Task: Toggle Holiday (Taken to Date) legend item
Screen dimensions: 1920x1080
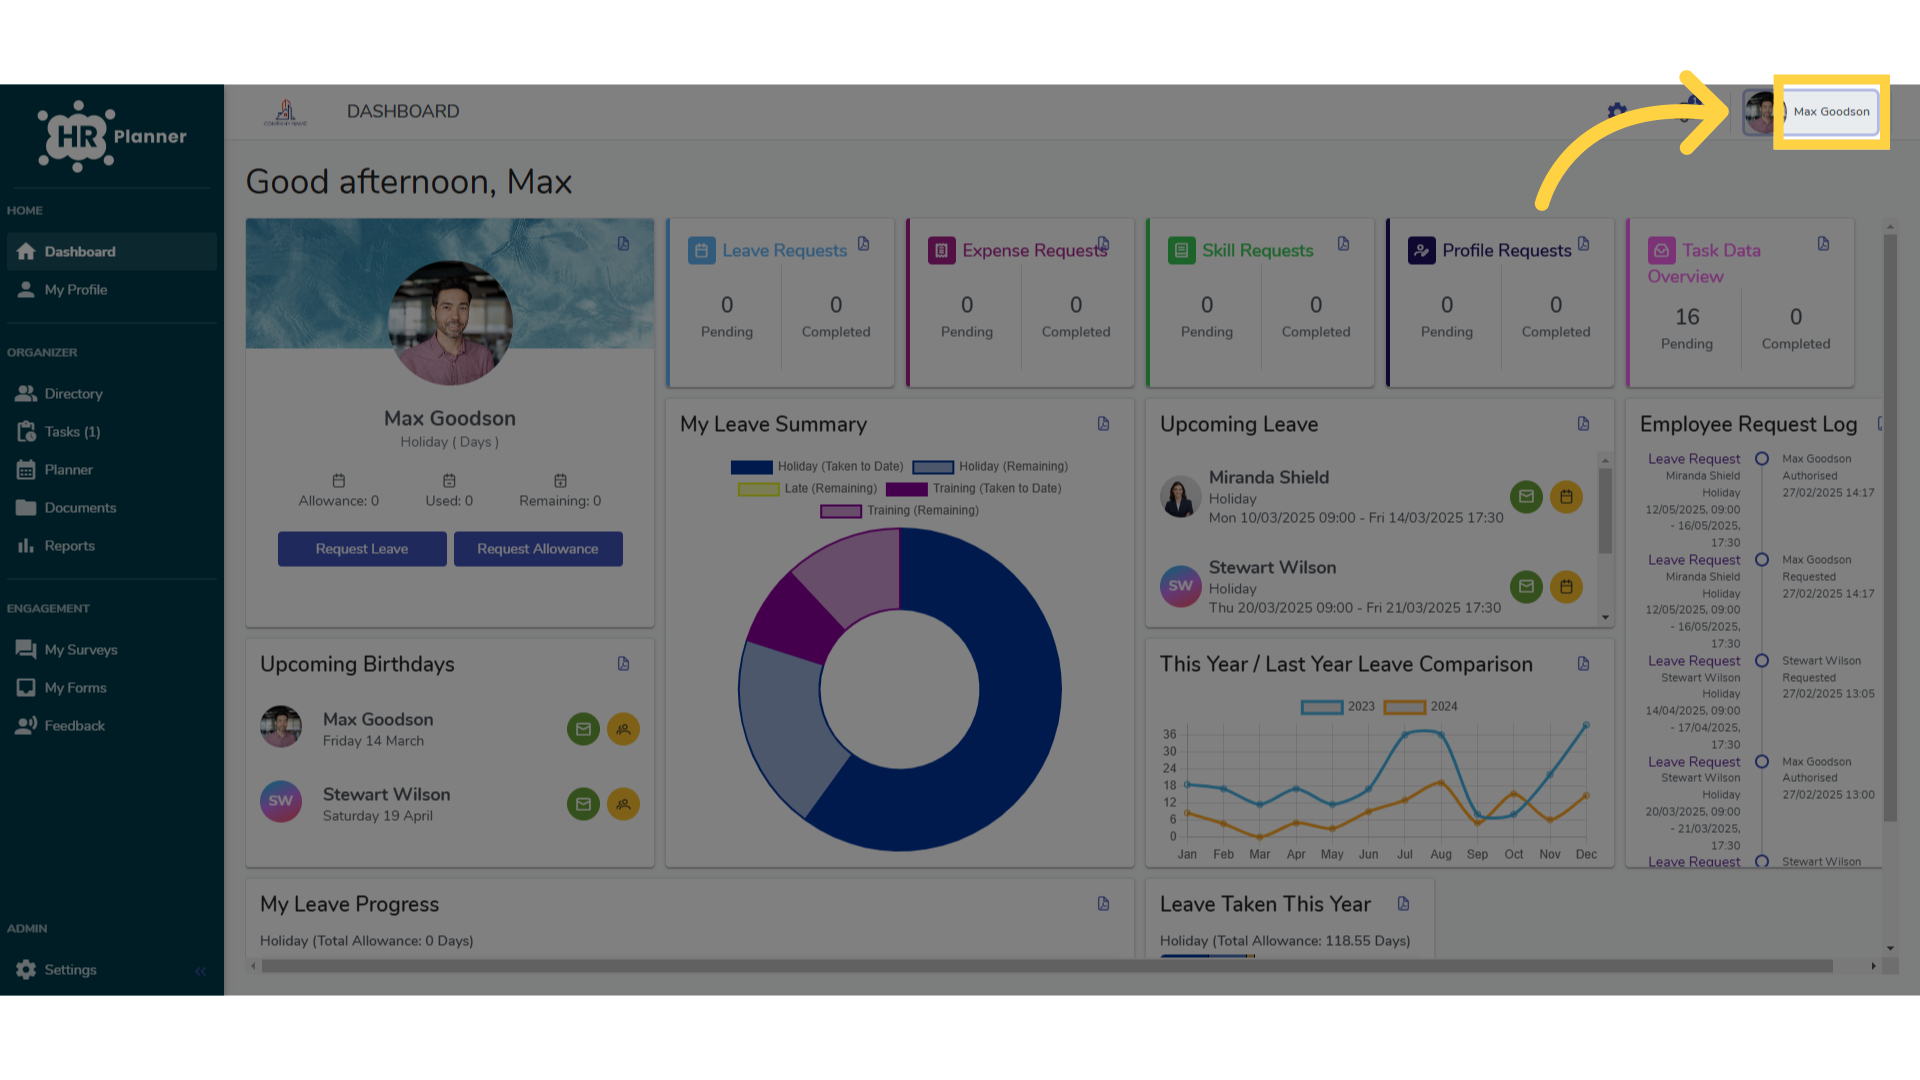Action: click(x=817, y=467)
